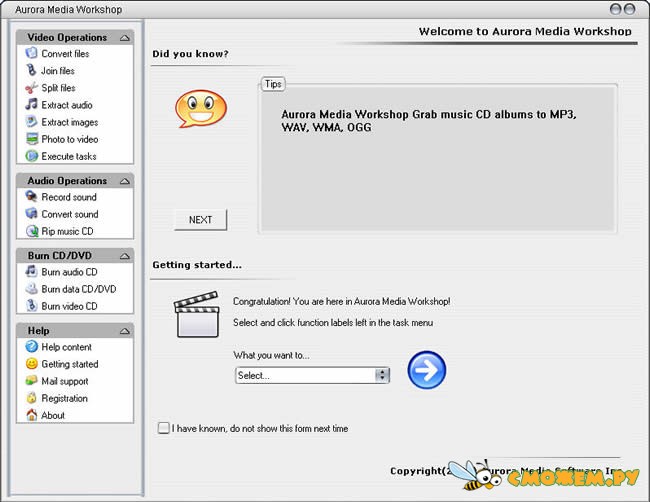650x502 pixels.
Task: Click the Photo to video icon
Action: point(32,139)
